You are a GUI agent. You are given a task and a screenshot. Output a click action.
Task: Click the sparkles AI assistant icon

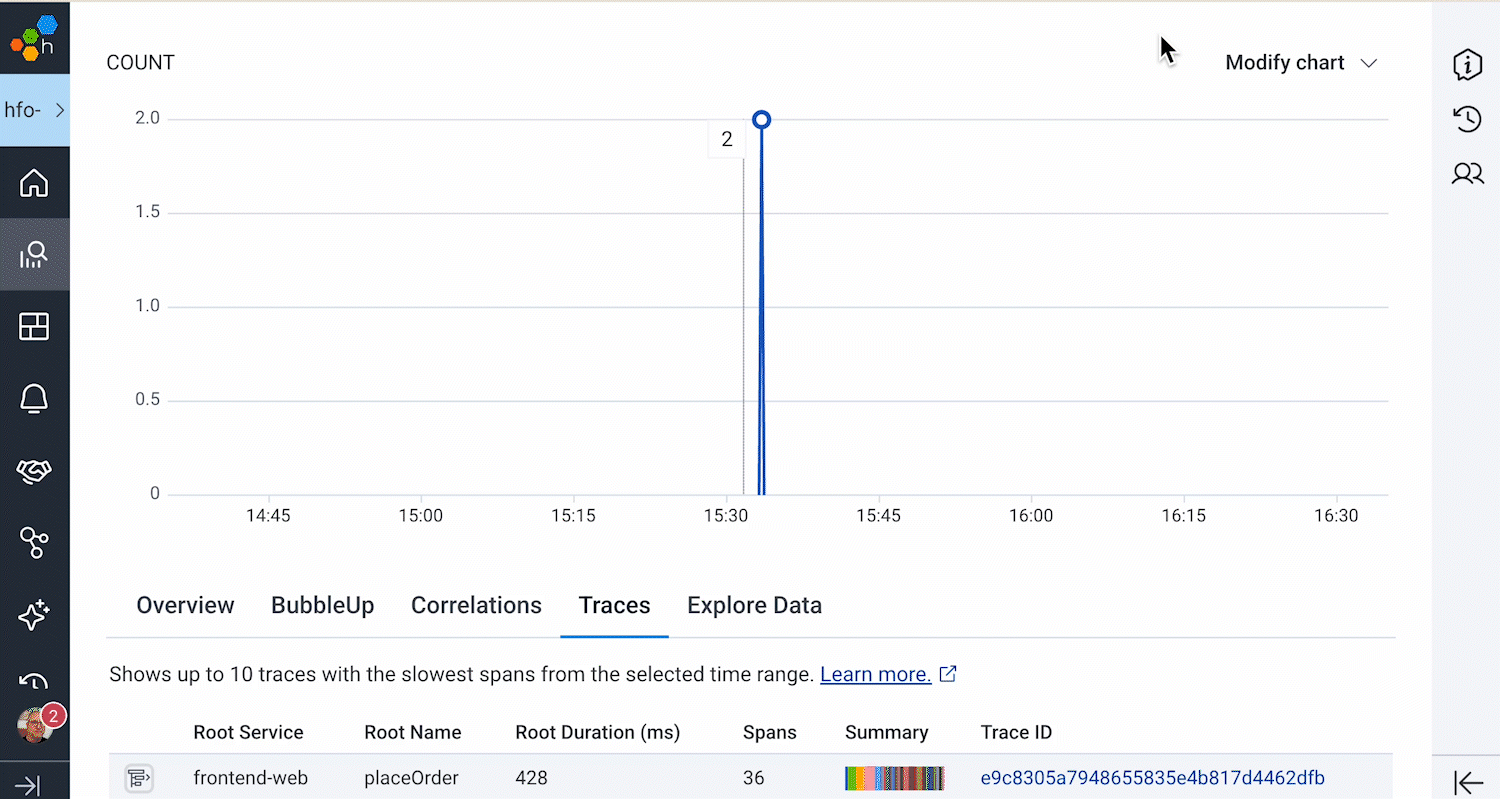34,616
